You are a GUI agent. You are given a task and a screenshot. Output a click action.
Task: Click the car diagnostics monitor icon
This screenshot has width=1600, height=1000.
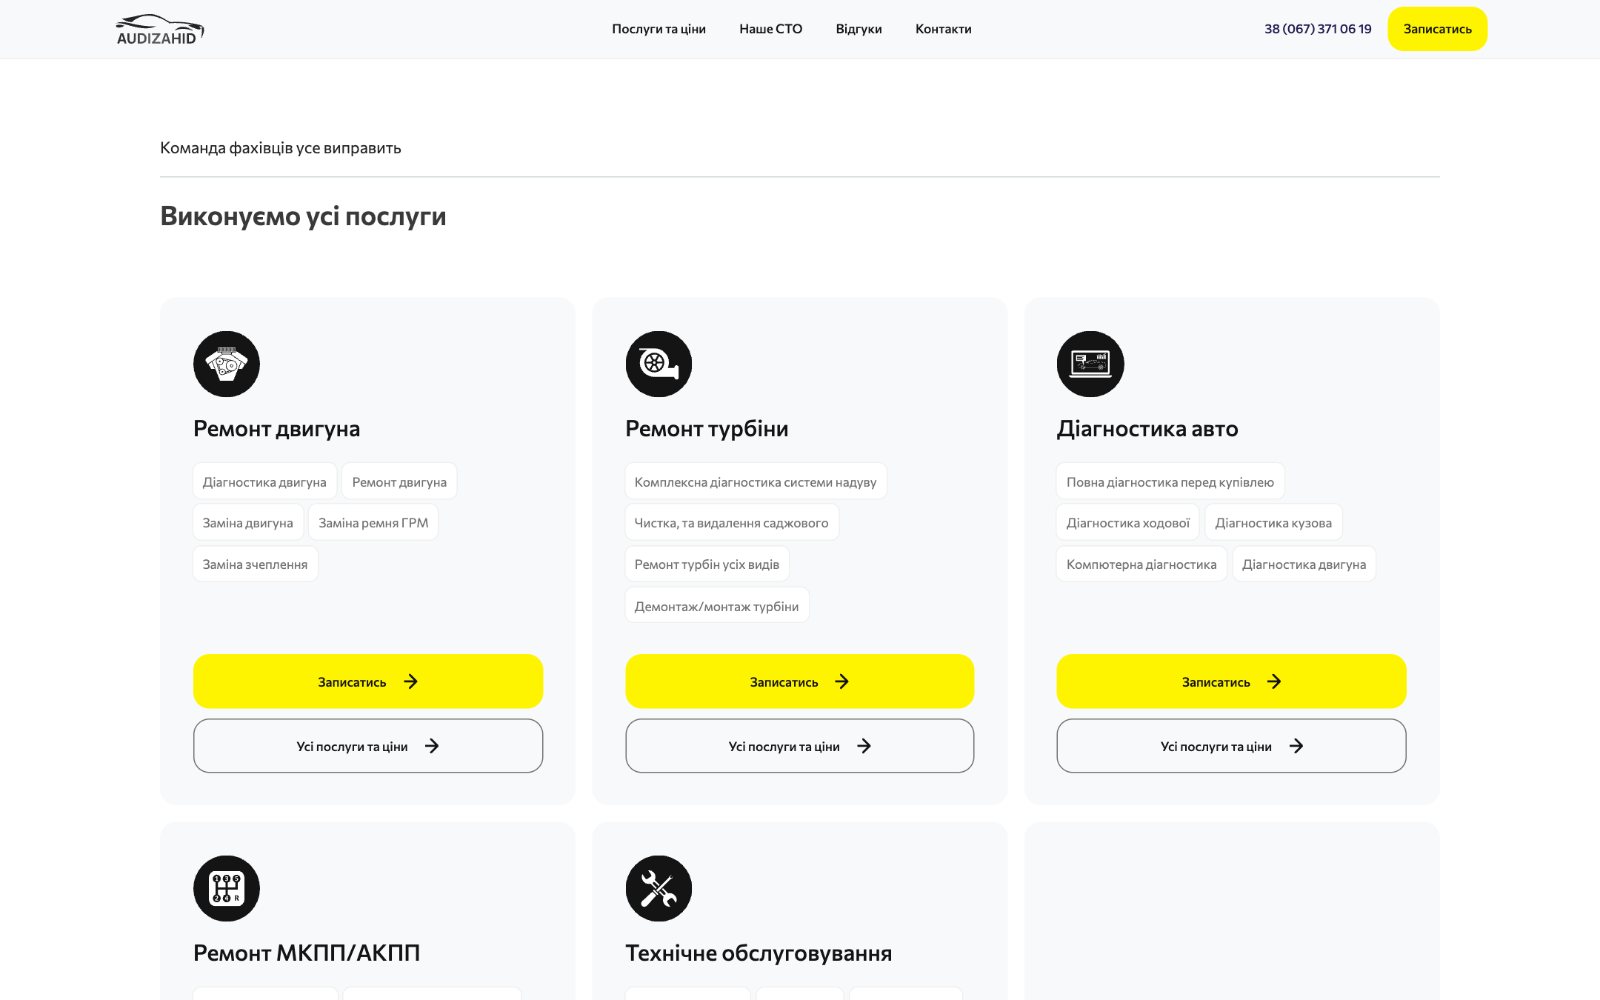tap(1090, 364)
